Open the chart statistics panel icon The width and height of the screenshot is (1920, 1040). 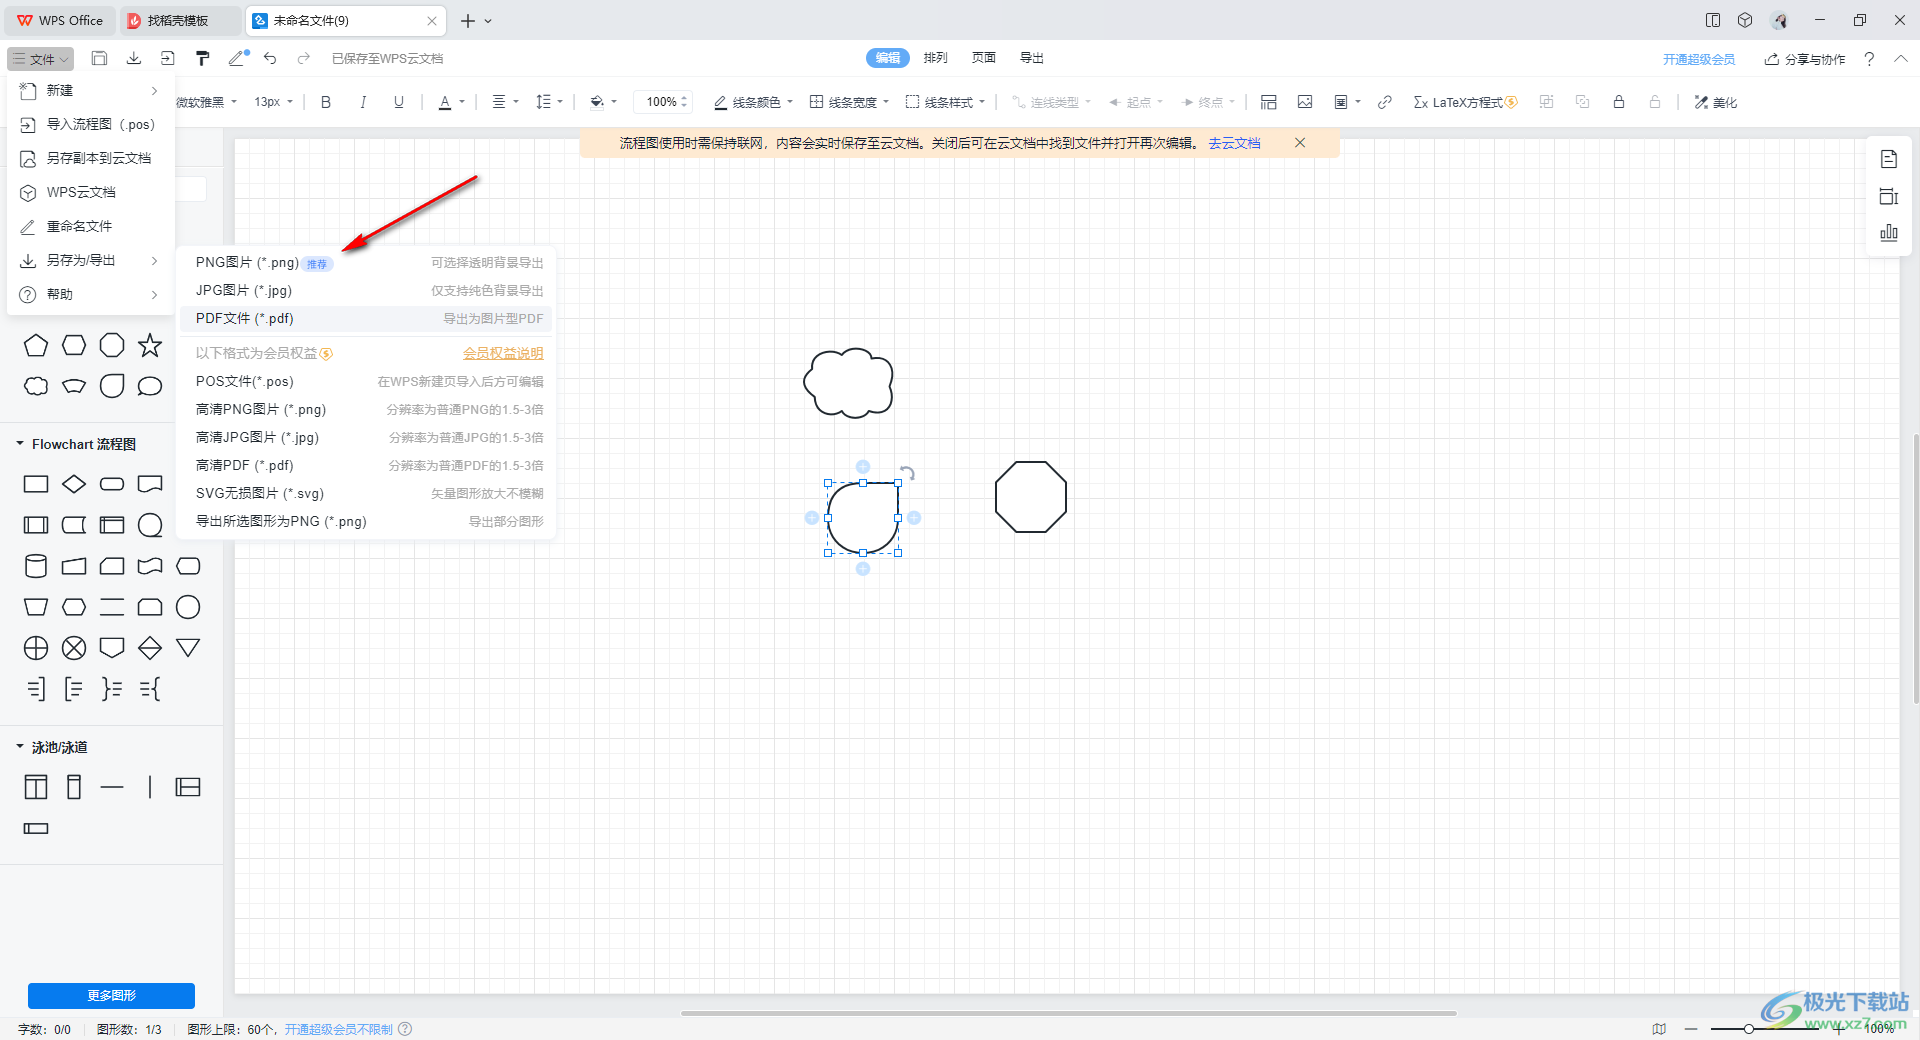click(1889, 233)
